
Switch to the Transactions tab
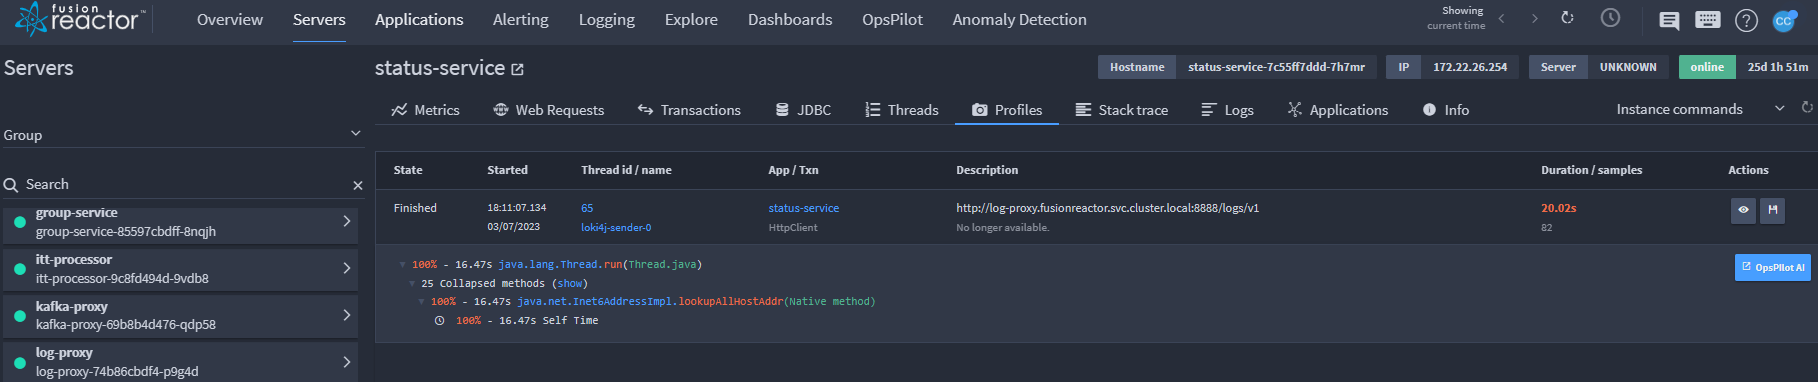pos(689,110)
